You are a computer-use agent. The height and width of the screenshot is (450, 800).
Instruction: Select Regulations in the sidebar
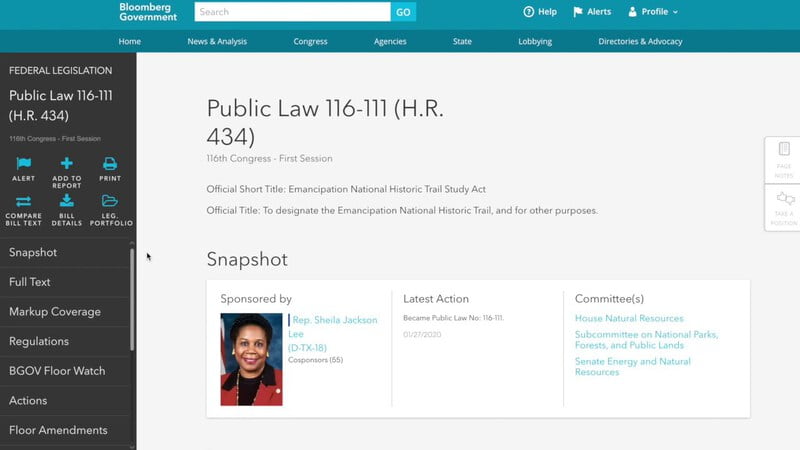pyautogui.click(x=65, y=341)
